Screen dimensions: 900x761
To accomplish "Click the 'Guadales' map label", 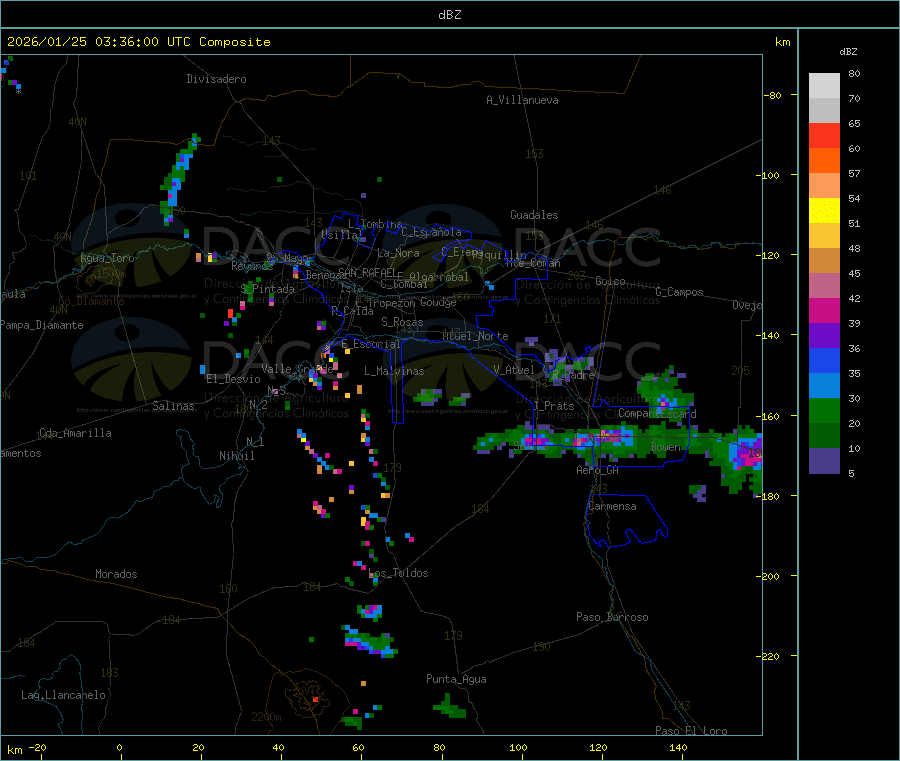I will [x=534, y=215].
